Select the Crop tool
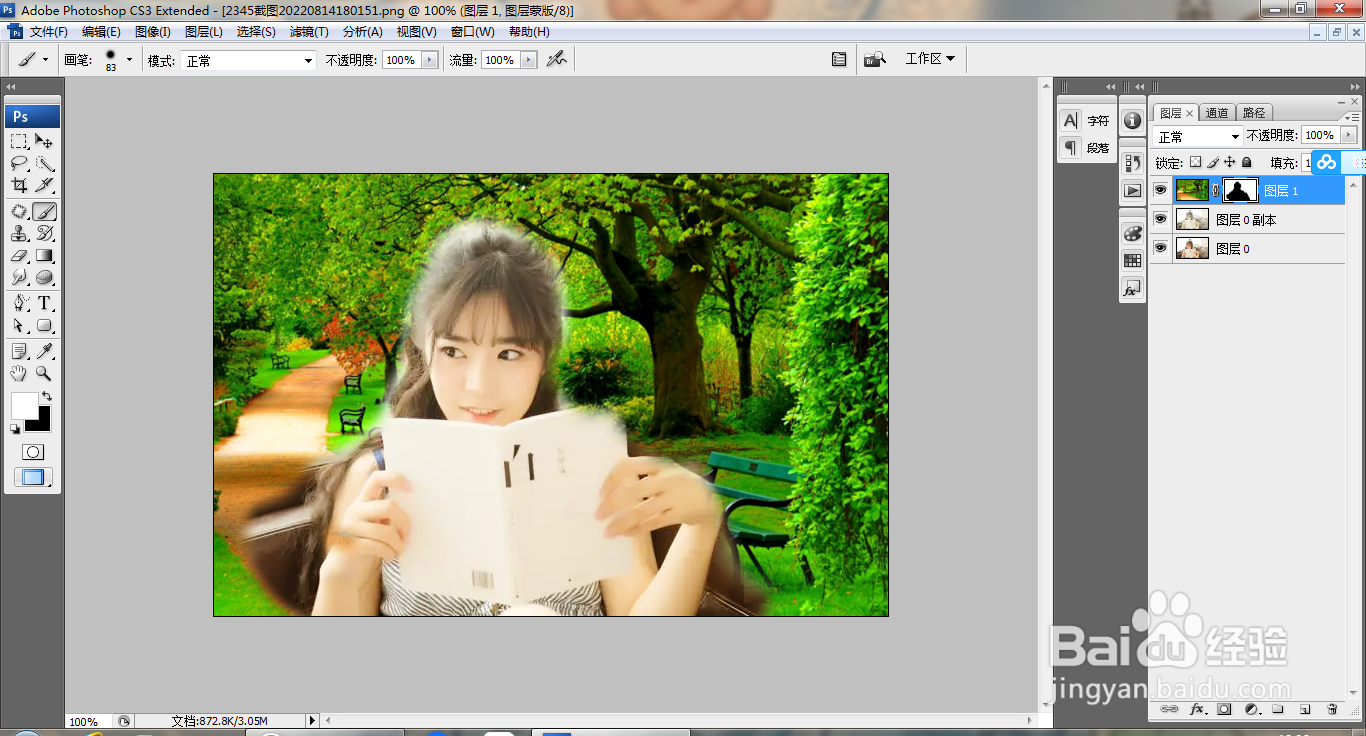Screen dimensions: 1366x736 pos(19,185)
